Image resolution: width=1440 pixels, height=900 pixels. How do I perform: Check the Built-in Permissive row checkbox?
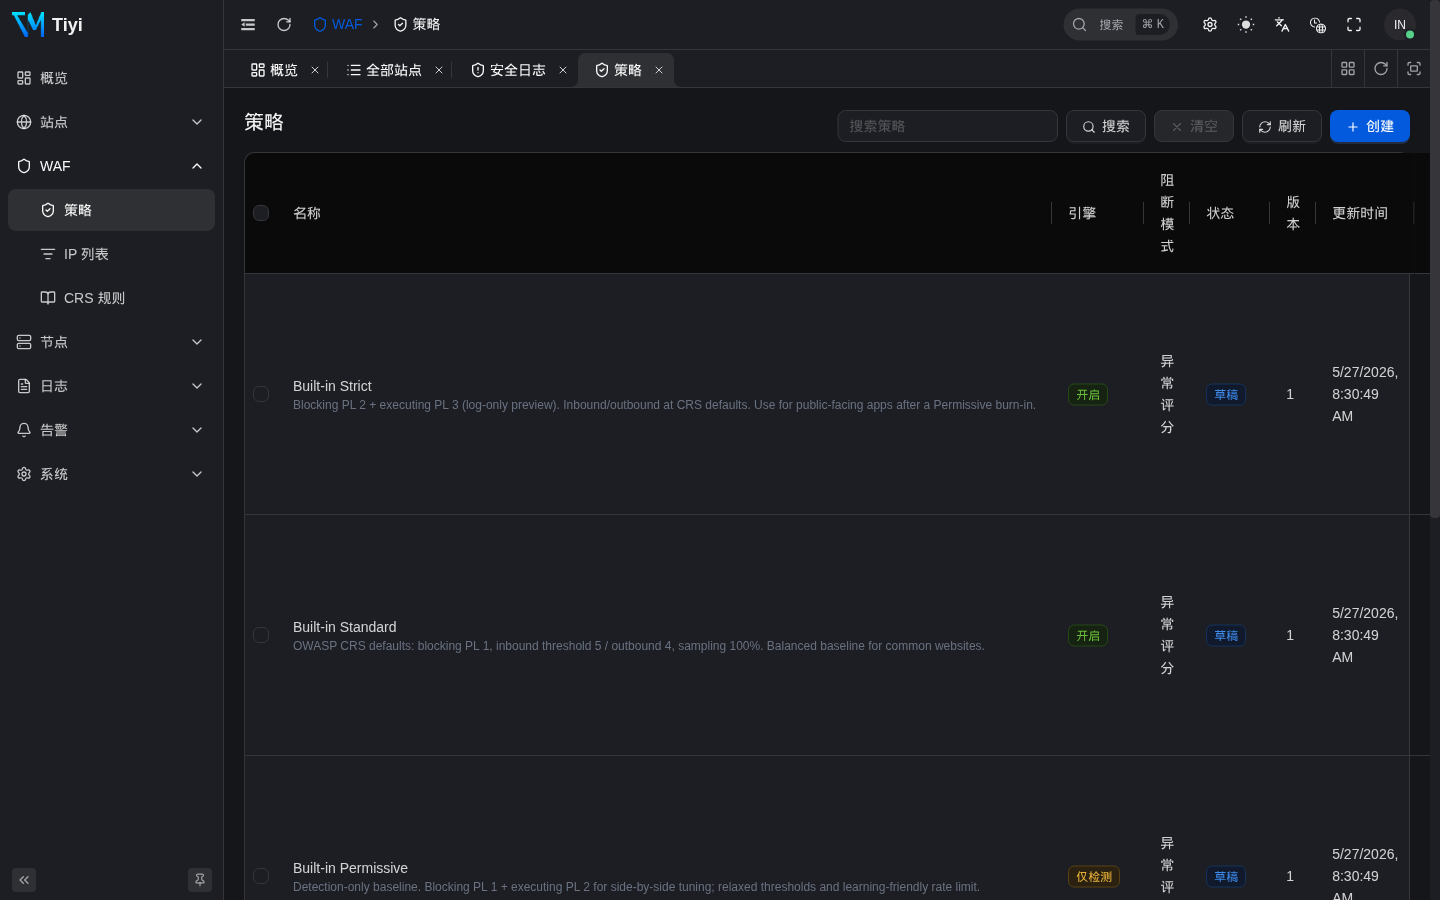(261, 876)
